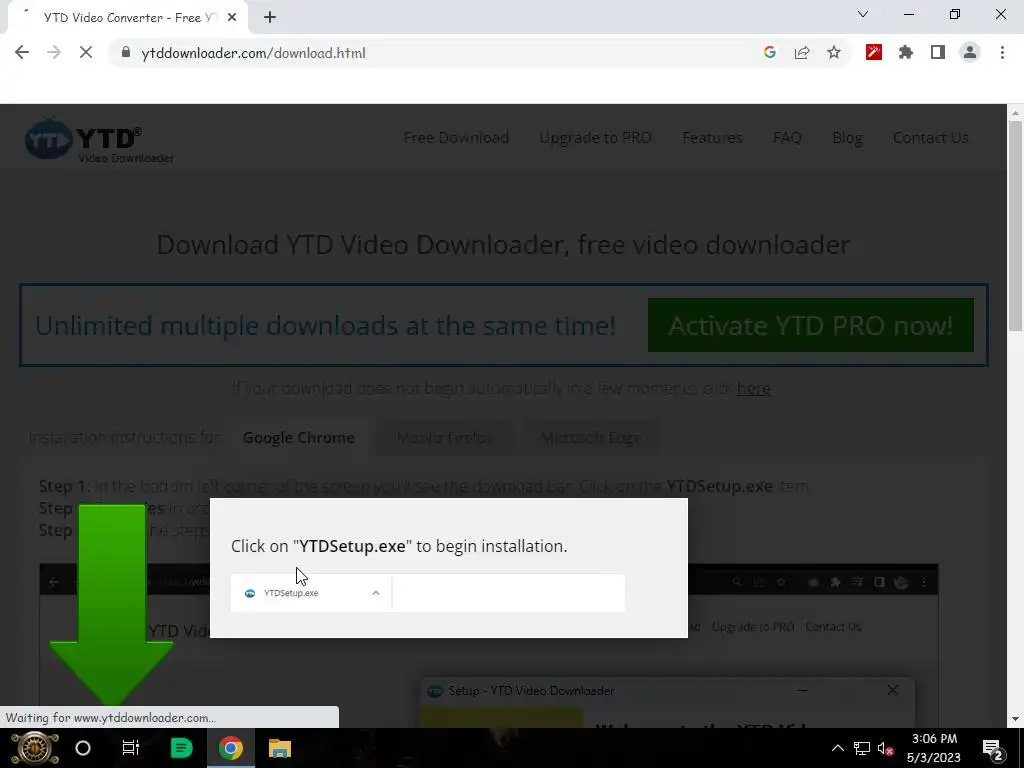1024x768 pixels.
Task: Open the Windows Start button
Action: pos(34,748)
